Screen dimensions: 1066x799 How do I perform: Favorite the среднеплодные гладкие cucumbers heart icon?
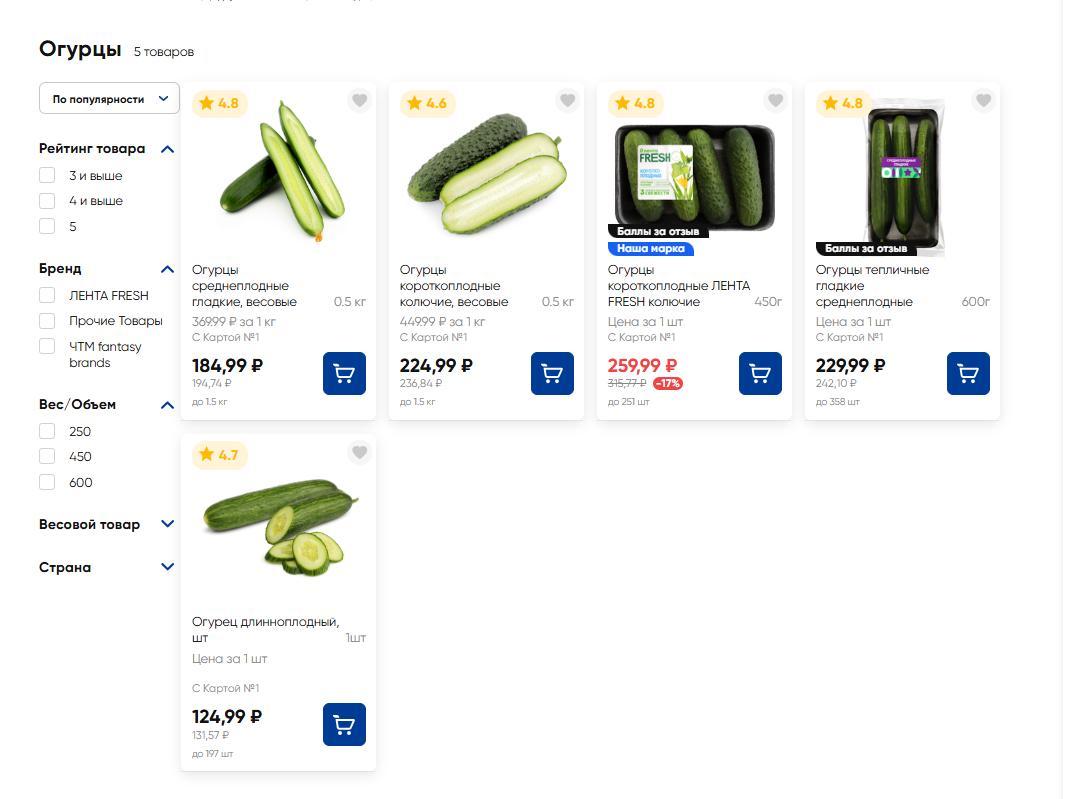coord(360,100)
